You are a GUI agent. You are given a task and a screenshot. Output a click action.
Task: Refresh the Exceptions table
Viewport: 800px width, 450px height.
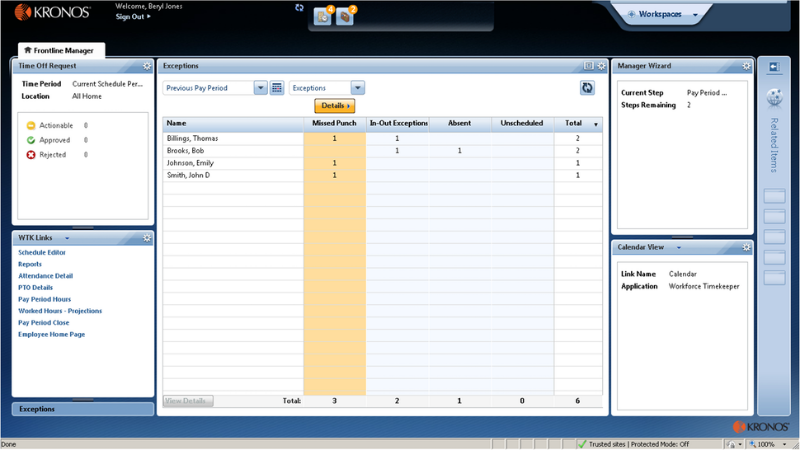[x=587, y=88]
